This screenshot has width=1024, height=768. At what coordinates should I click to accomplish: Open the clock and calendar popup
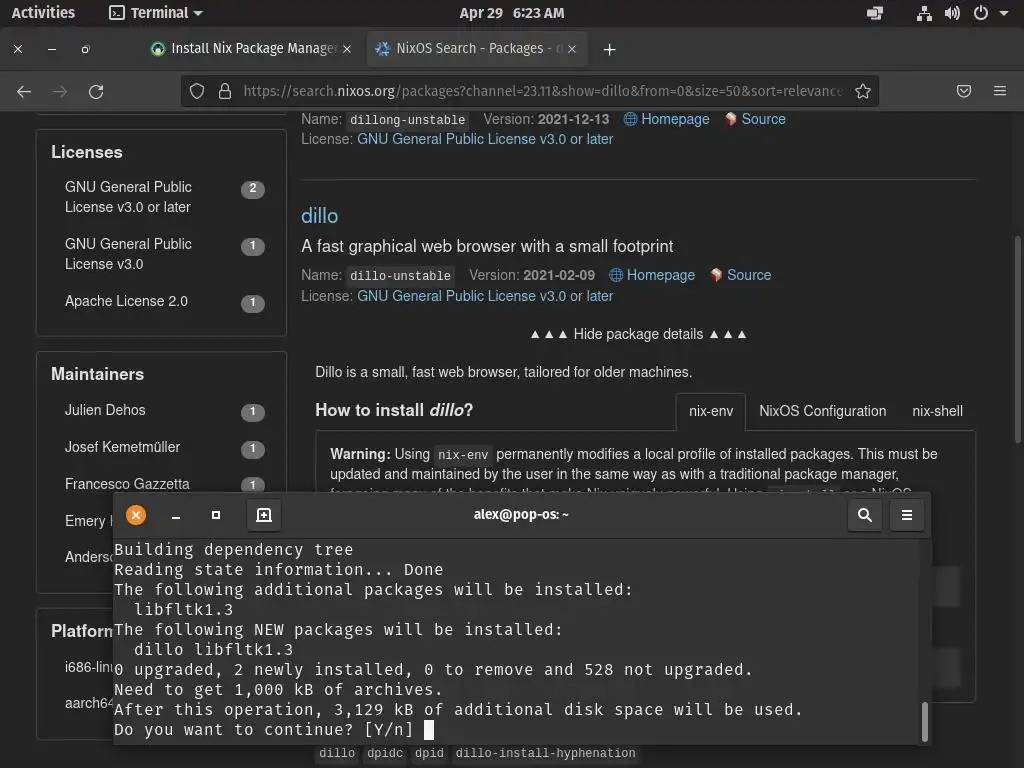[511, 13]
